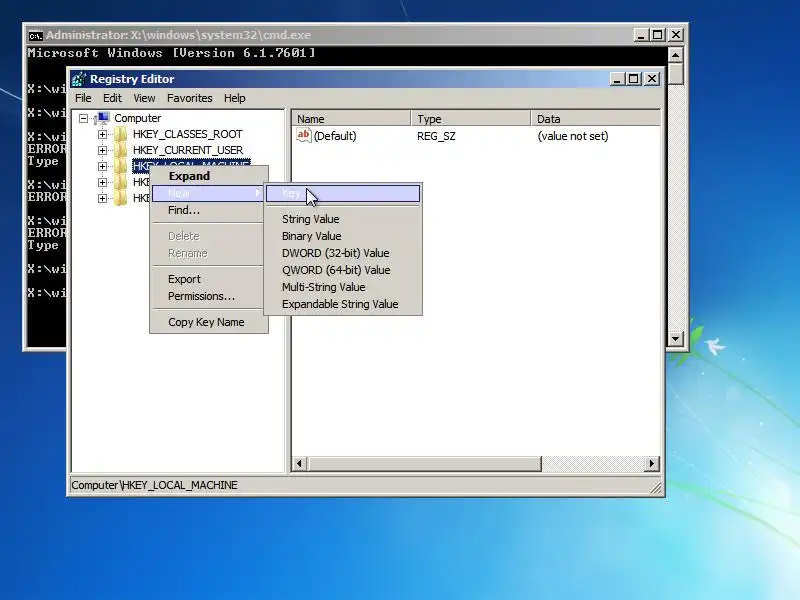Select Copy Key Name
800x600 pixels.
click(209, 322)
